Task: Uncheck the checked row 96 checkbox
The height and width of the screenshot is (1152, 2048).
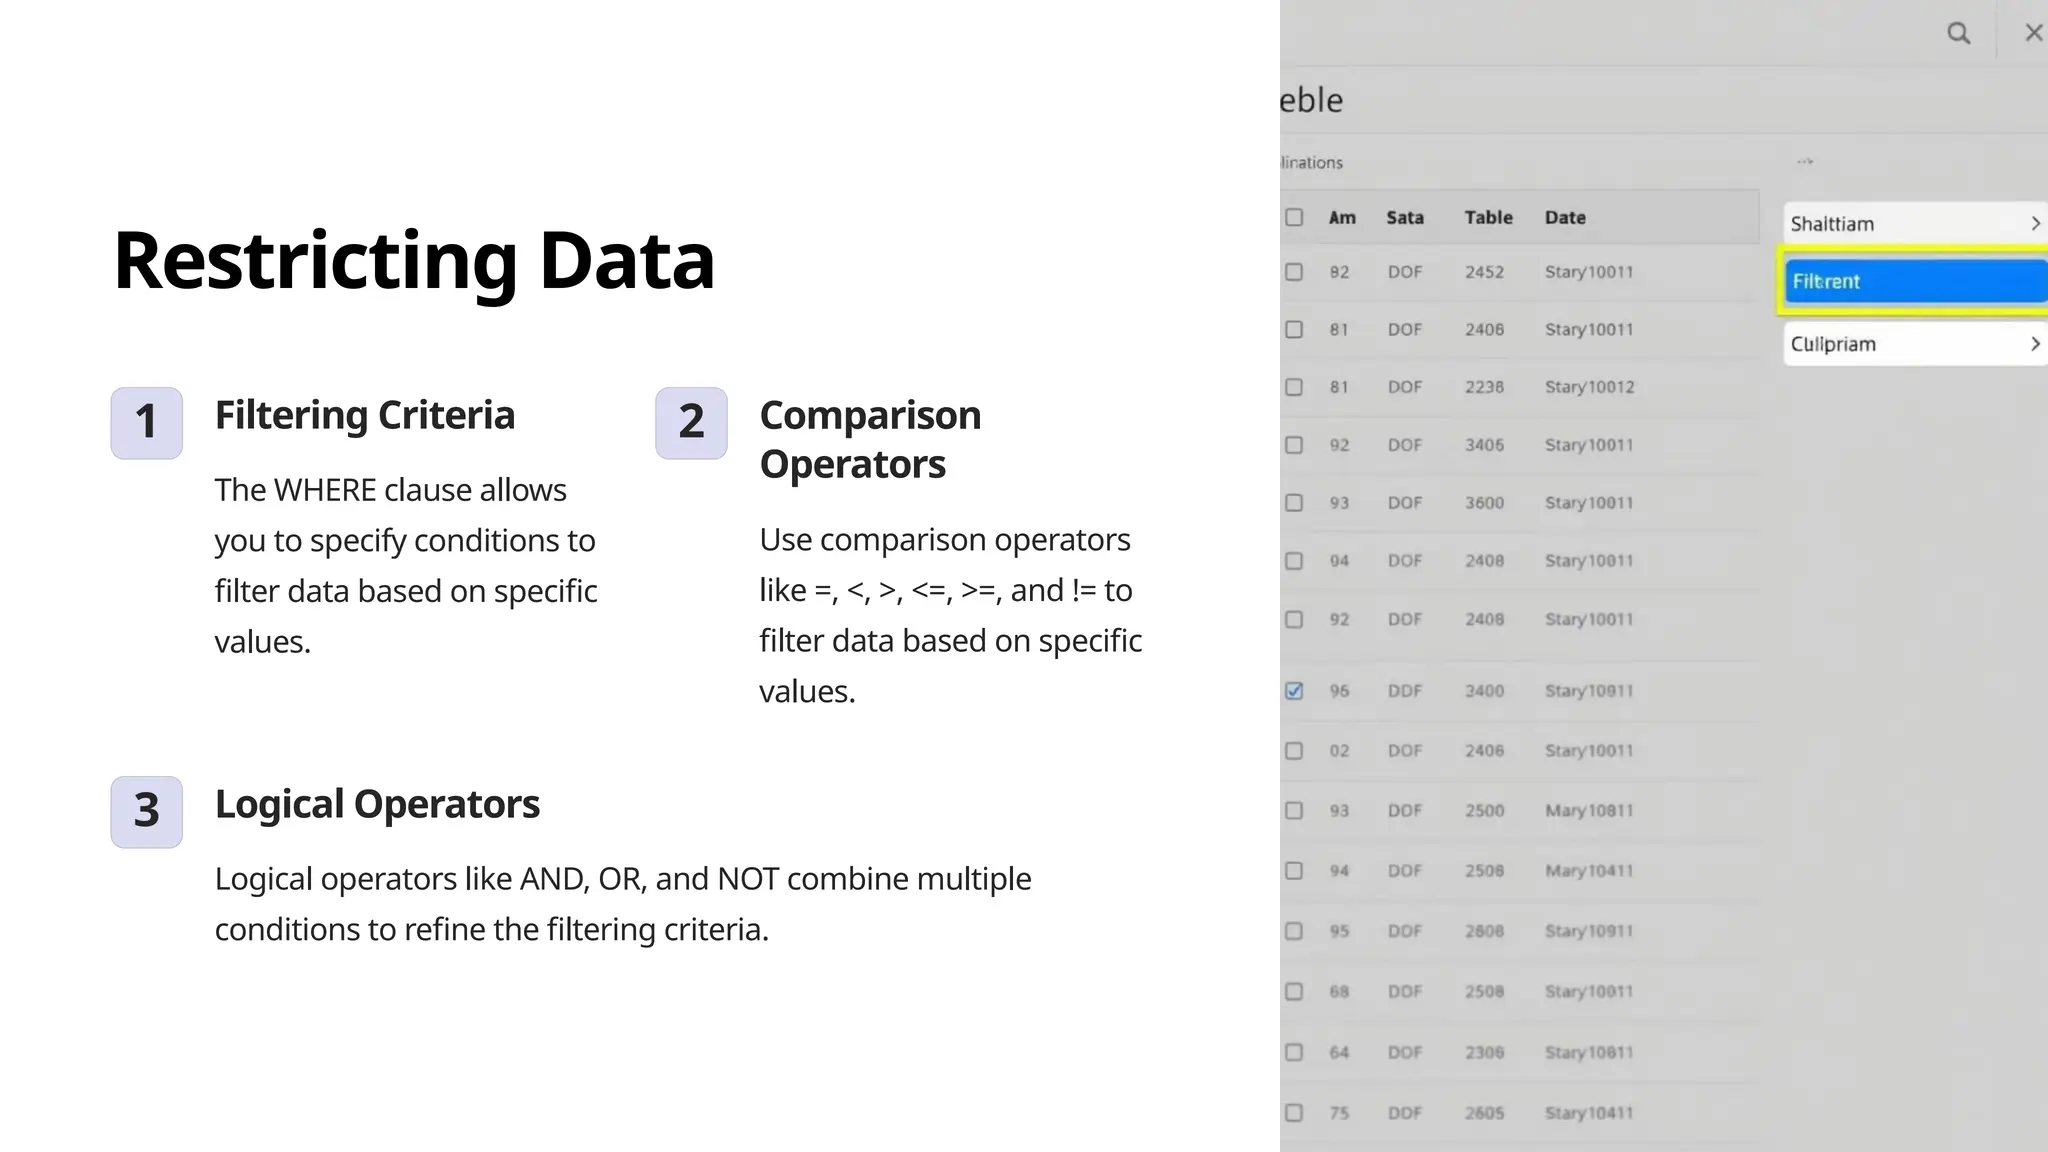Action: [x=1294, y=691]
